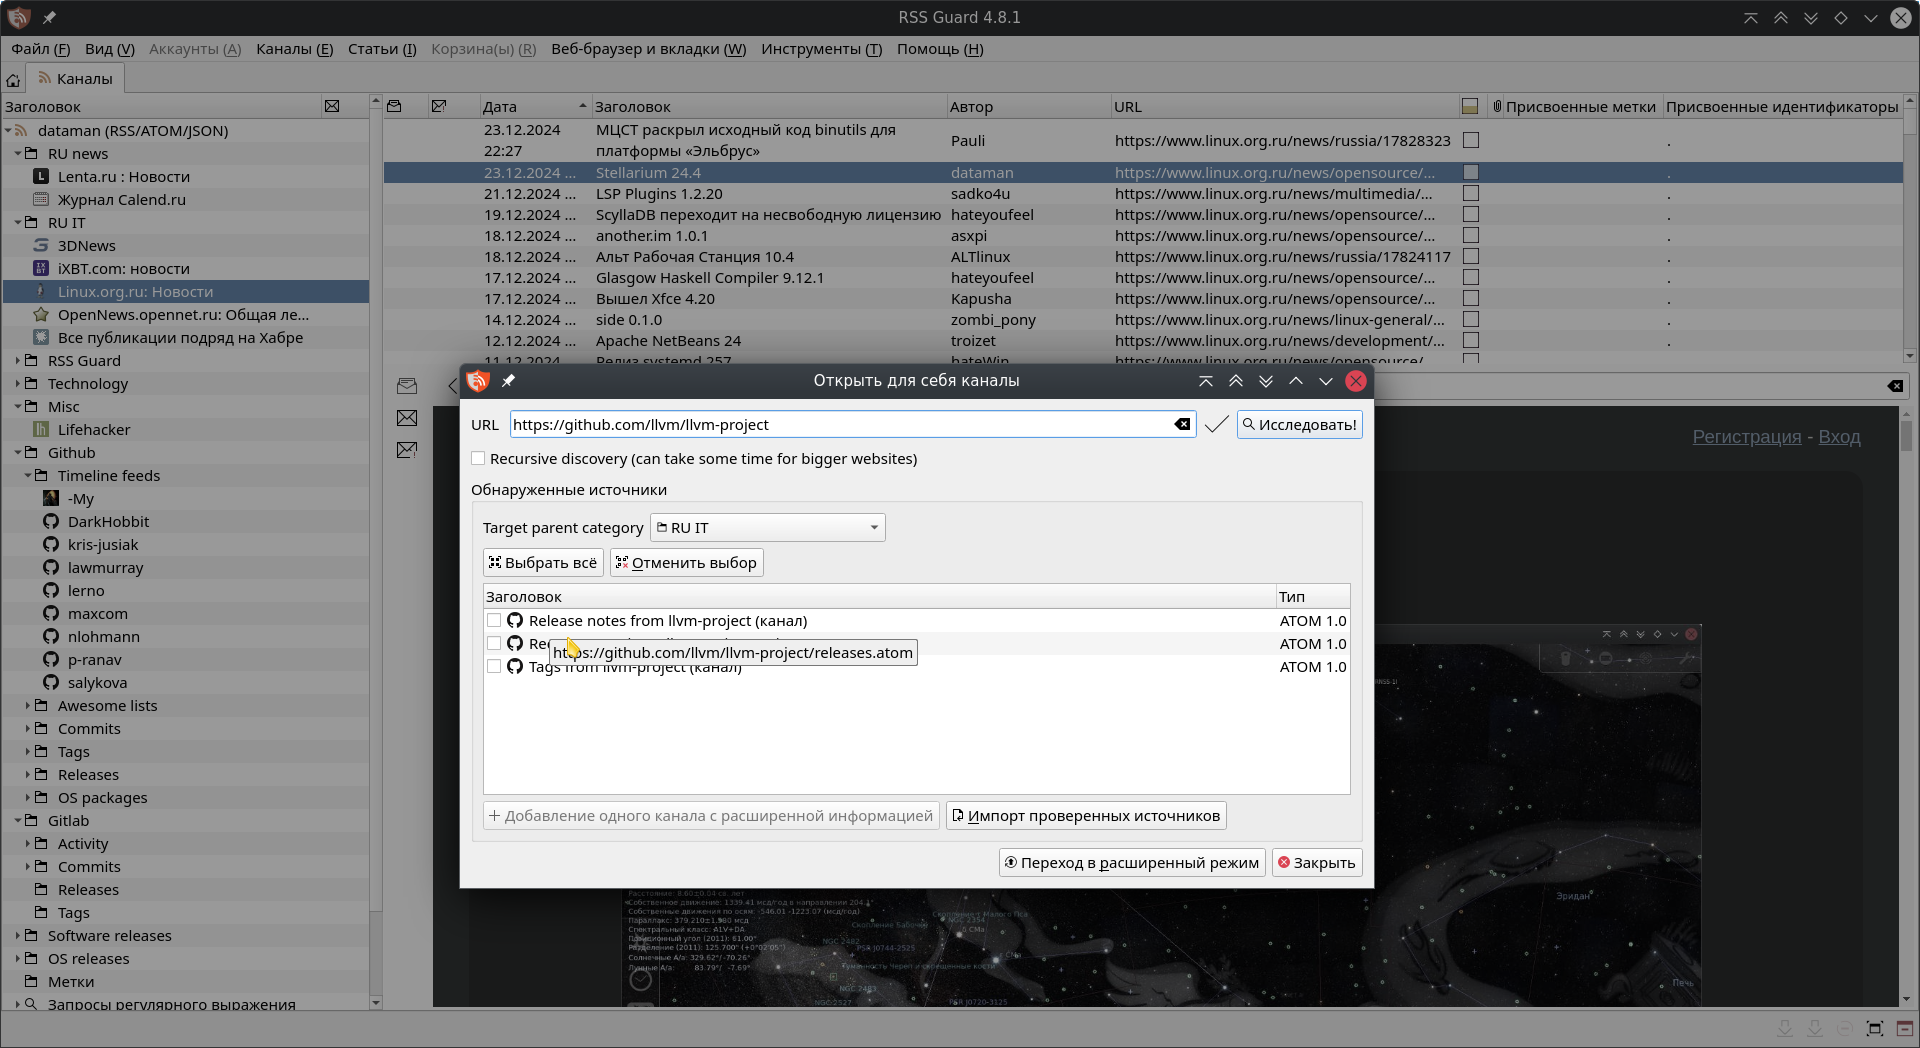Viewport: 1920px width, 1048px height.
Task: Collapse the Timeline feeds folder
Action: point(28,476)
